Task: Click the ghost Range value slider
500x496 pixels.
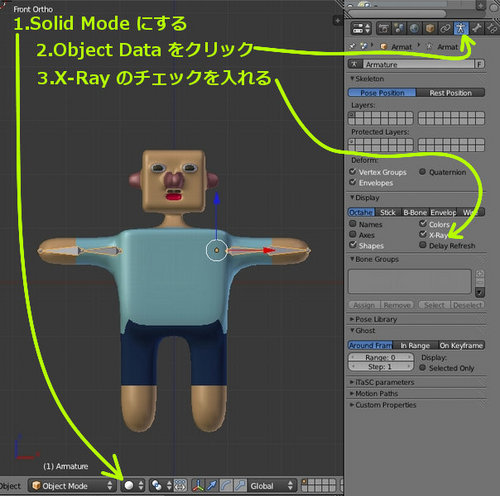Action: (381, 357)
